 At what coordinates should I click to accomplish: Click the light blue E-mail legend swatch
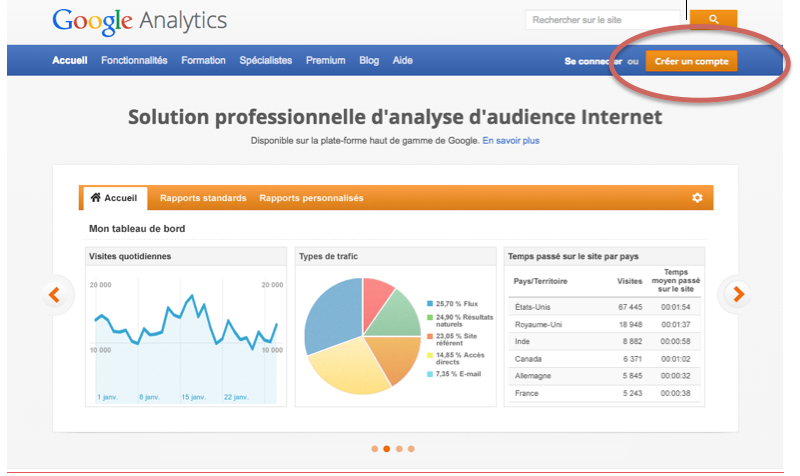pyautogui.click(x=430, y=374)
